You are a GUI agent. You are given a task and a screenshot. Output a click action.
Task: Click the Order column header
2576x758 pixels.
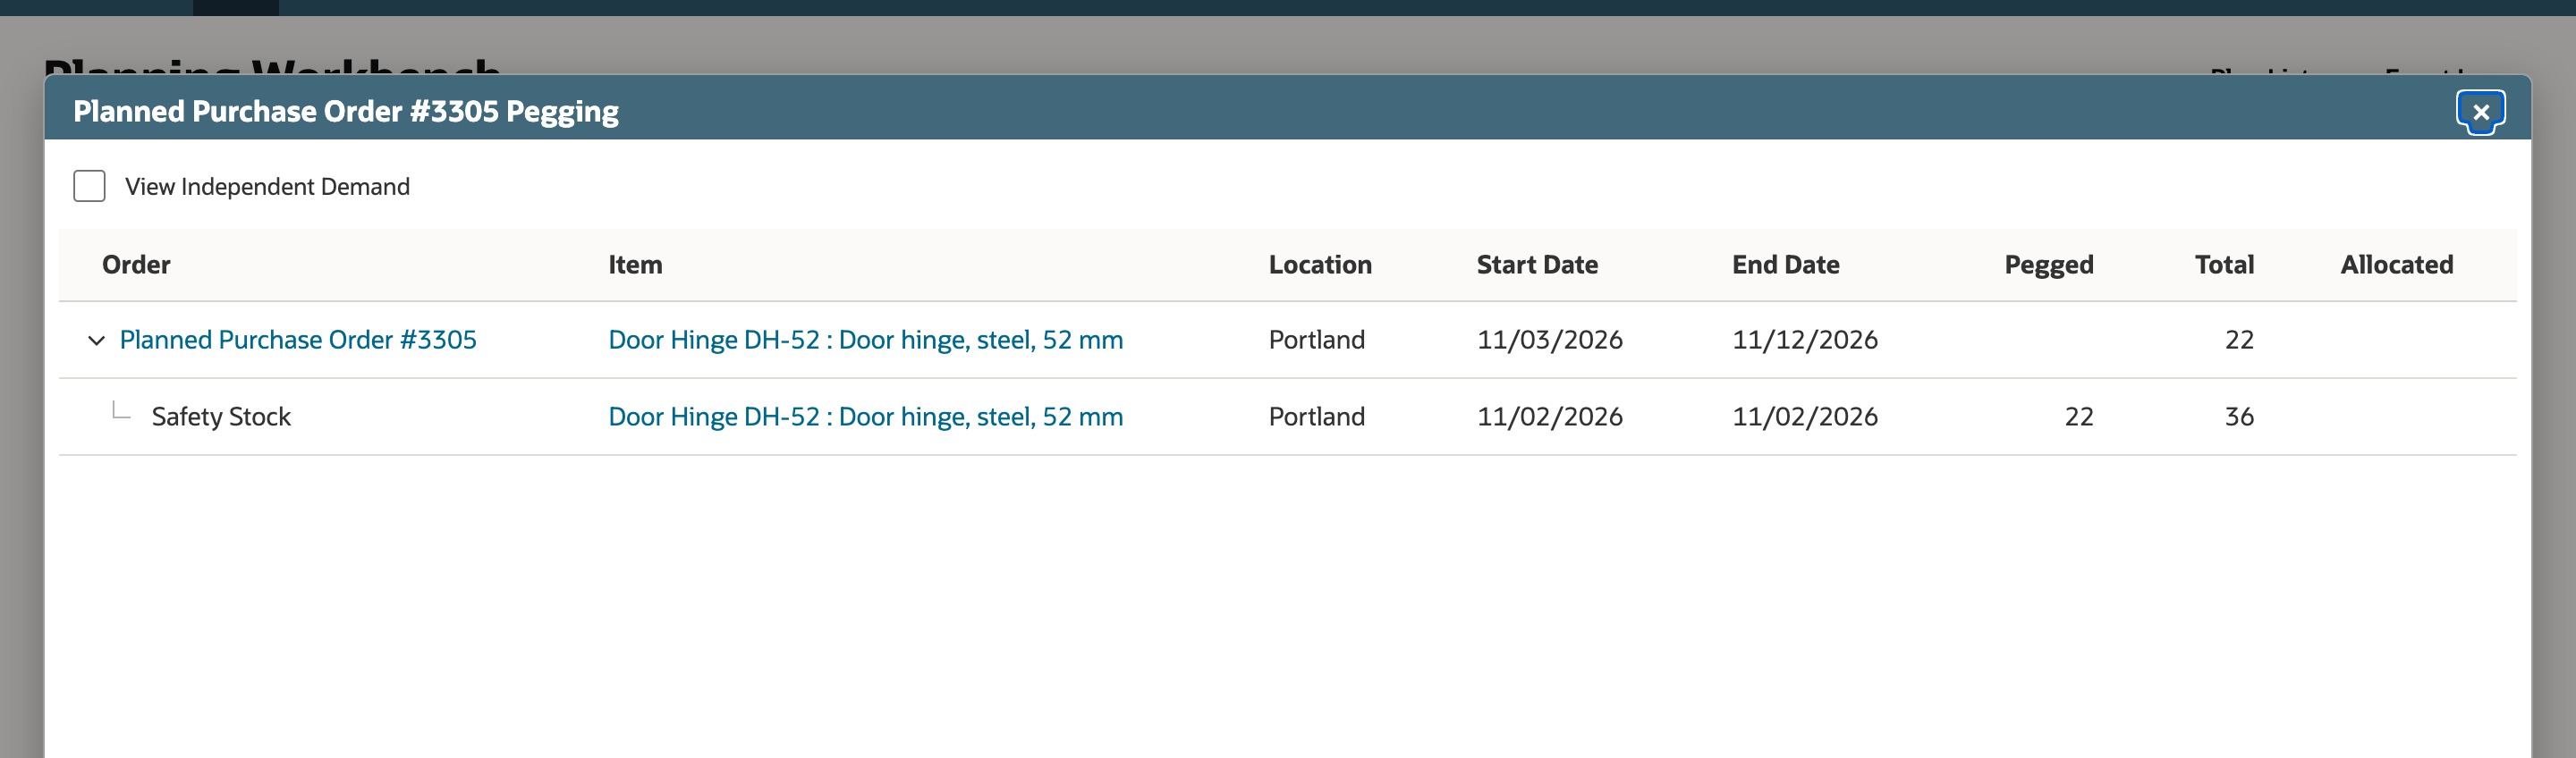pyautogui.click(x=136, y=265)
